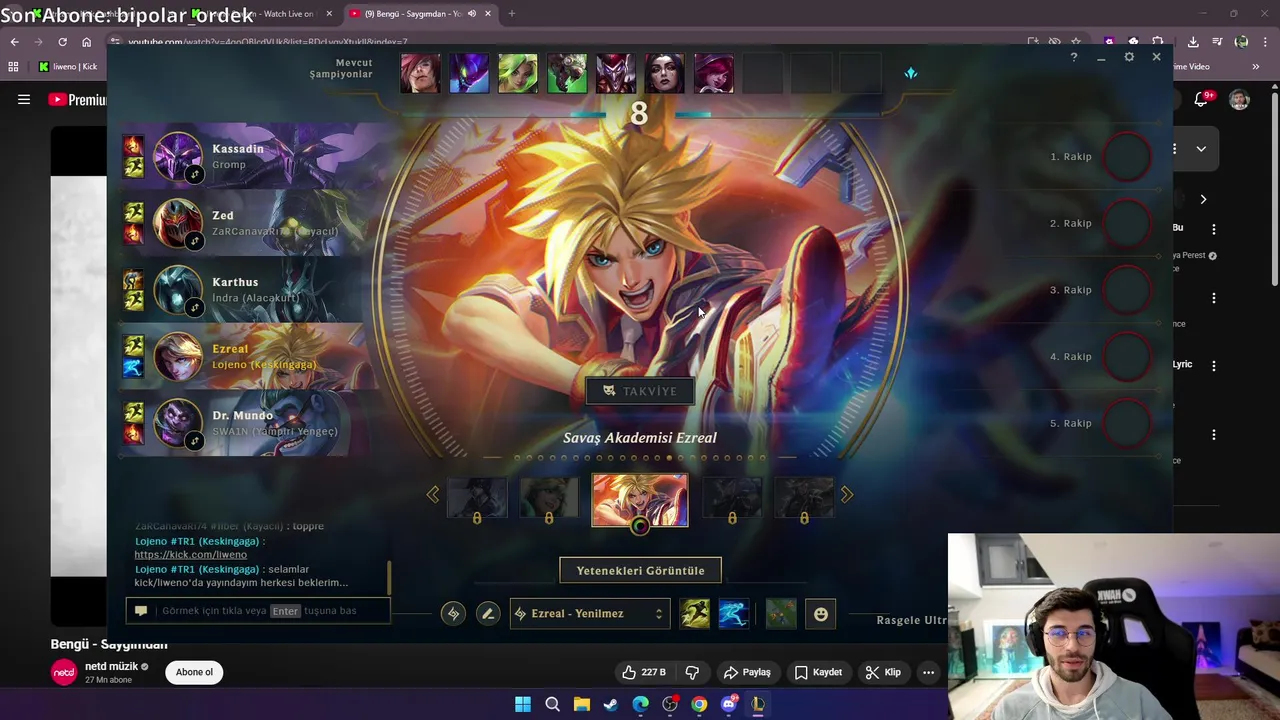This screenshot has width=1280, height=720.
Task: Dislike the Bengü video
Action: 692,673
